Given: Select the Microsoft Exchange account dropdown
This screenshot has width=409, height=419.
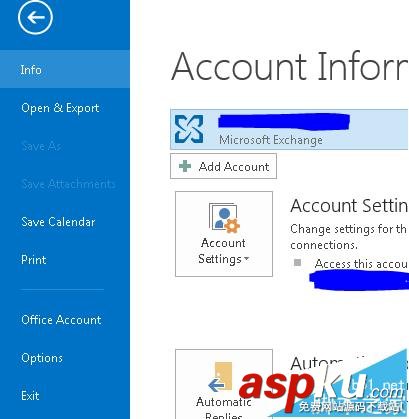Looking at the screenshot, I should [289, 129].
